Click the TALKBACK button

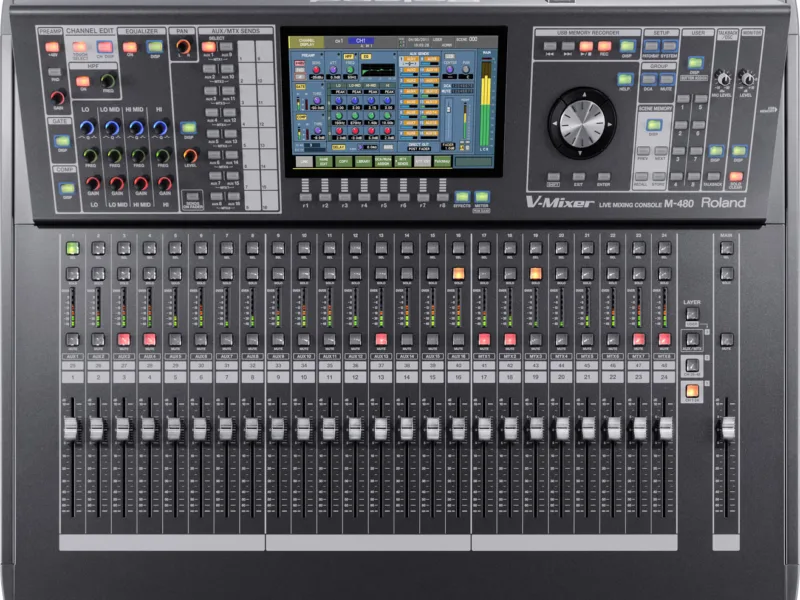(713, 177)
